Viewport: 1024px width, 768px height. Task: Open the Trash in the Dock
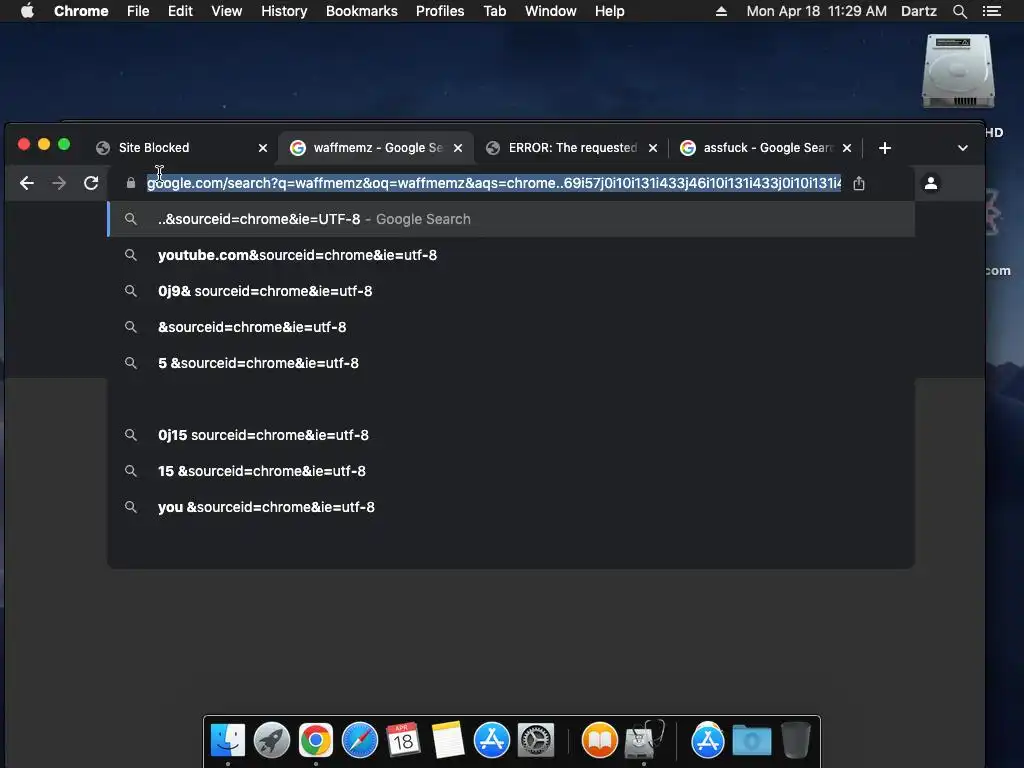(x=795, y=741)
